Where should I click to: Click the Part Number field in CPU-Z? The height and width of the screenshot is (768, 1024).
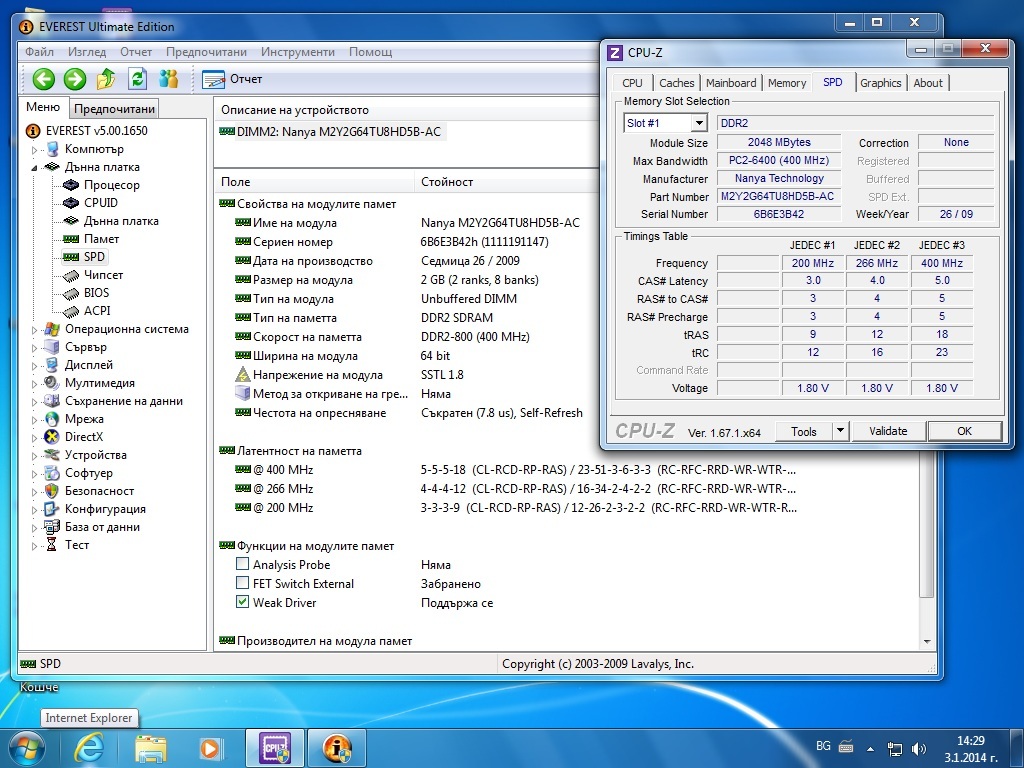click(778, 196)
